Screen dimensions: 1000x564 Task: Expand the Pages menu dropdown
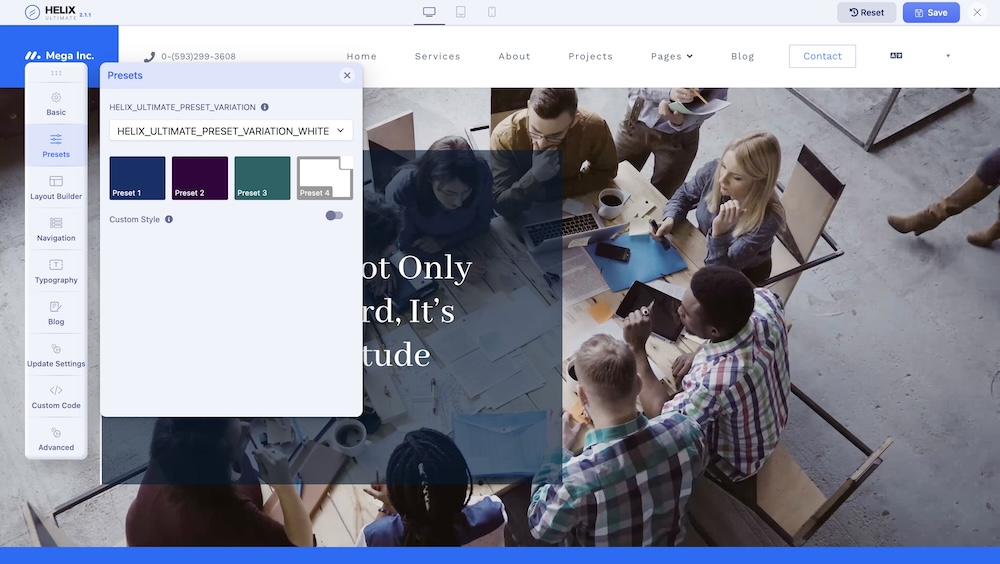tap(671, 57)
